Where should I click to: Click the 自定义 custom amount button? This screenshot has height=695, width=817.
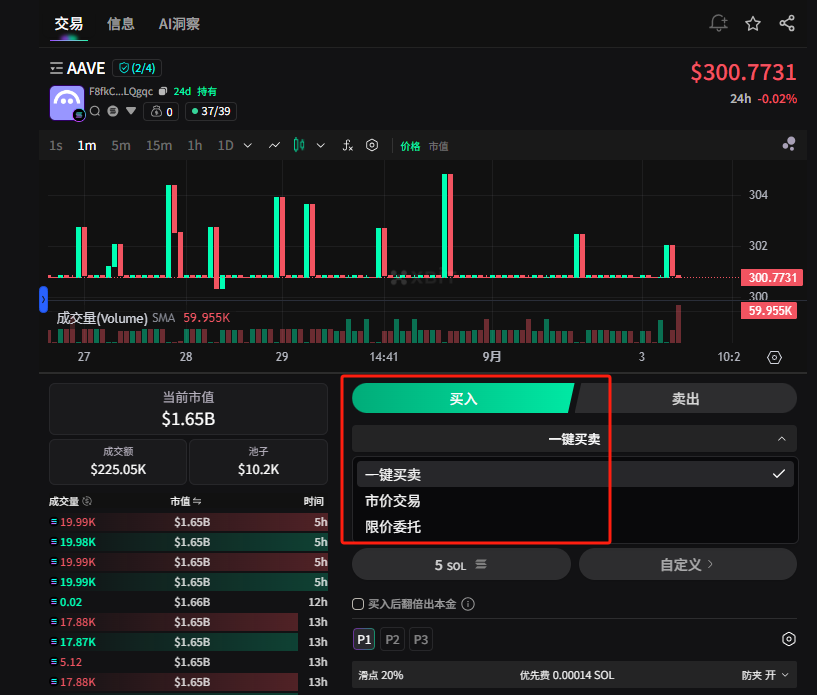tap(687, 564)
